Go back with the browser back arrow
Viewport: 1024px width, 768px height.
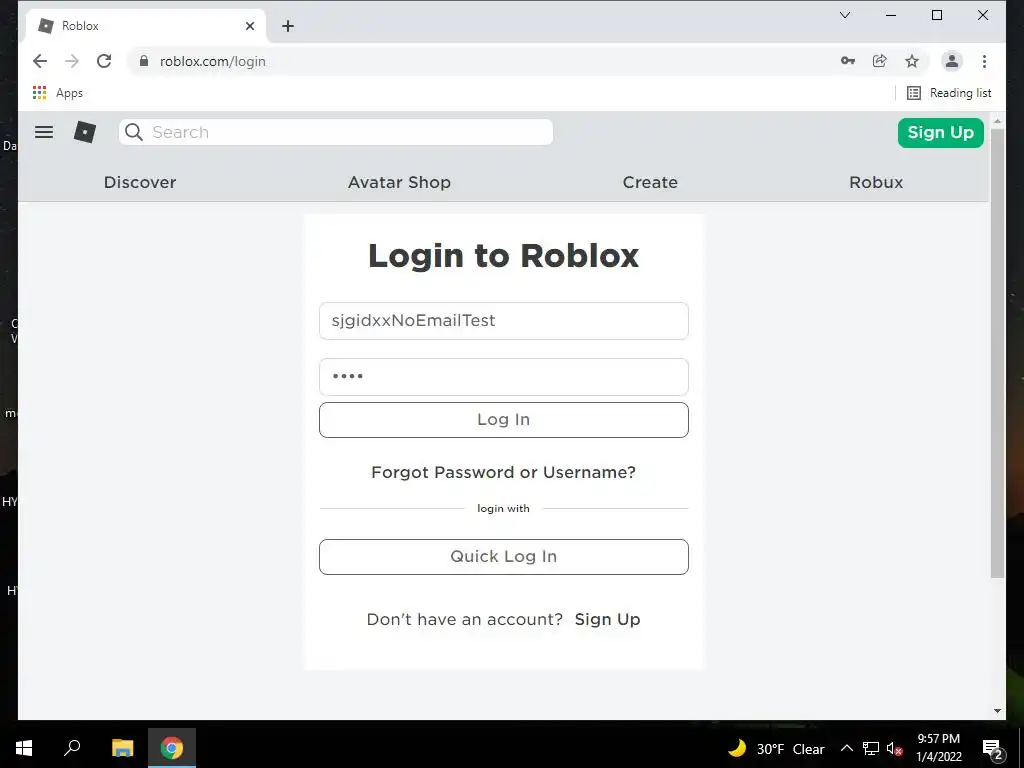pyautogui.click(x=40, y=61)
